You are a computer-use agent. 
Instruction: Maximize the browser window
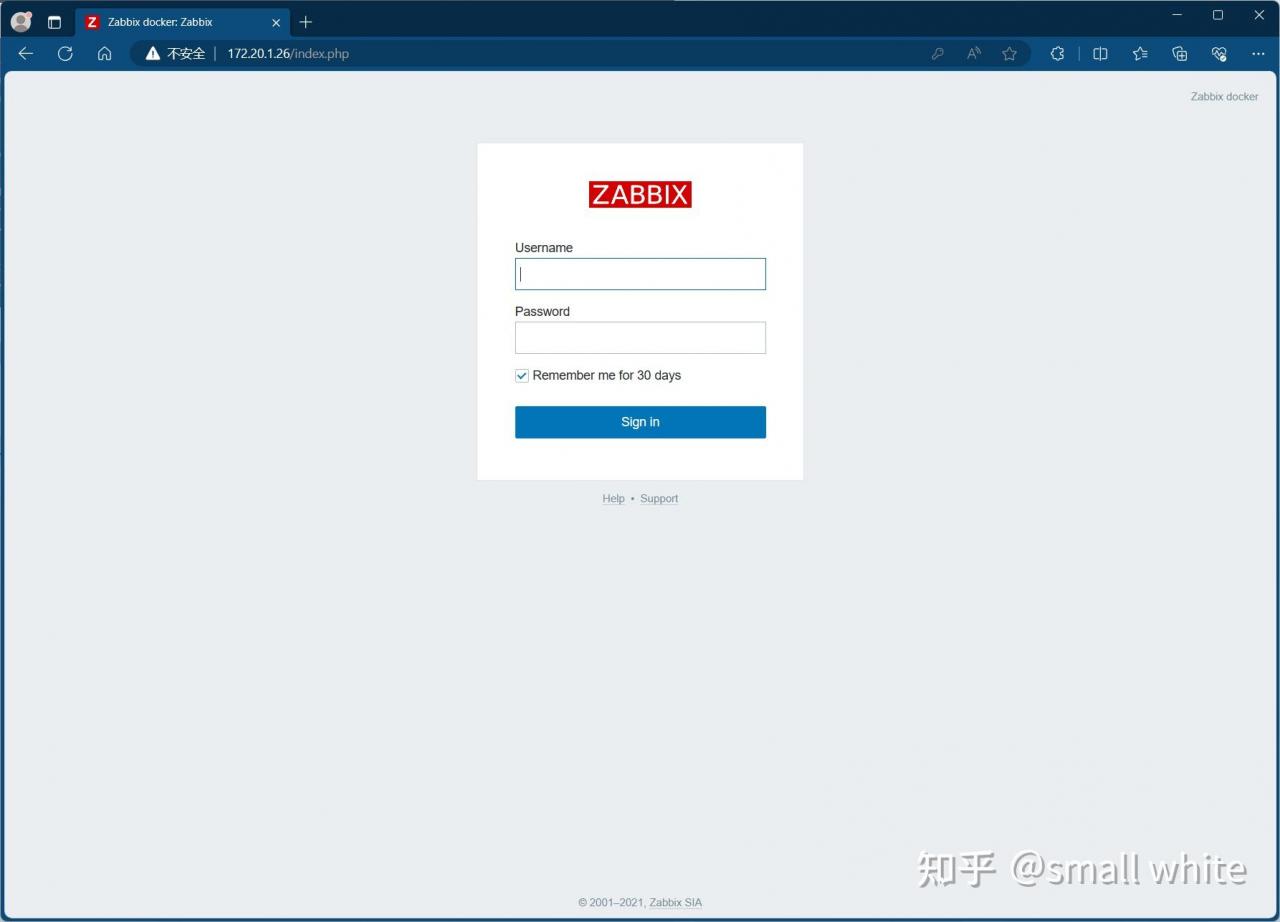pyautogui.click(x=1218, y=15)
